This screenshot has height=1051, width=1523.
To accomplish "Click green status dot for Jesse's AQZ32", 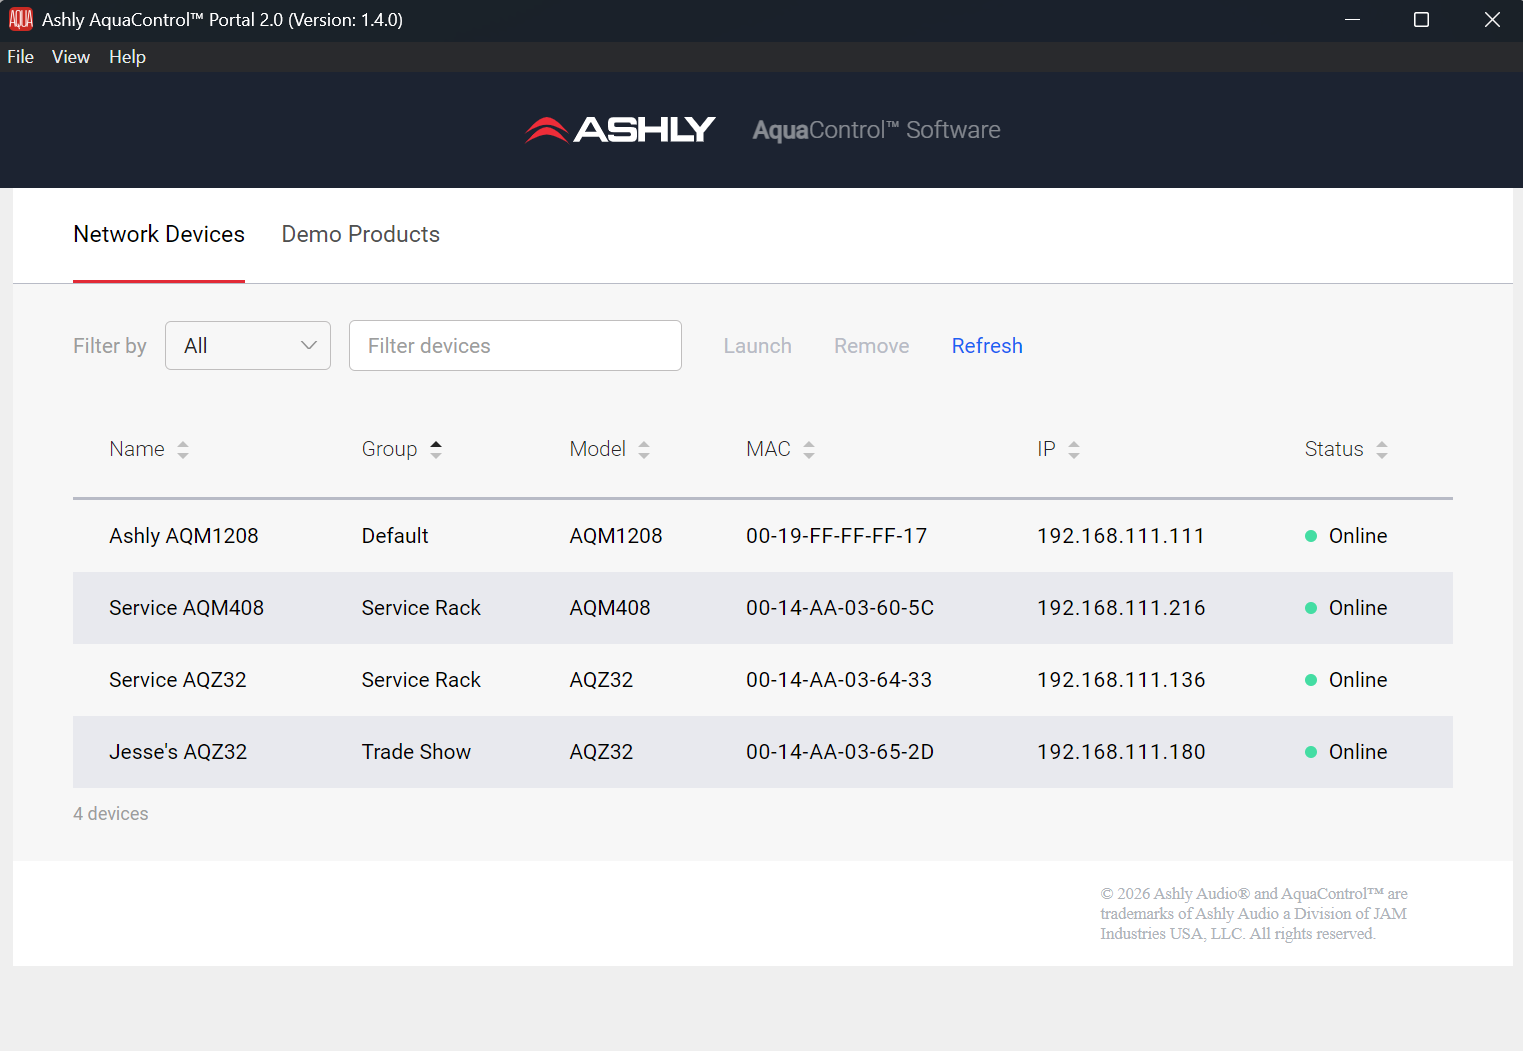I will [1311, 752].
